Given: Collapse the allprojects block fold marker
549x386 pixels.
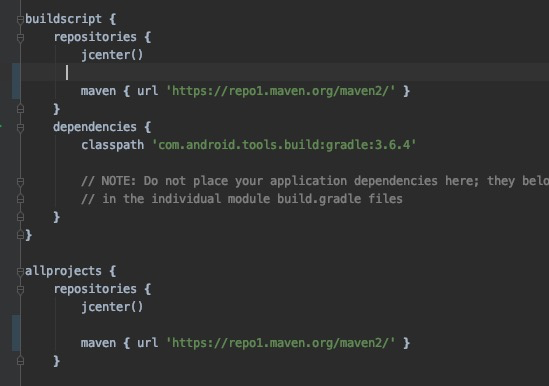Looking at the screenshot, I should (20, 271).
